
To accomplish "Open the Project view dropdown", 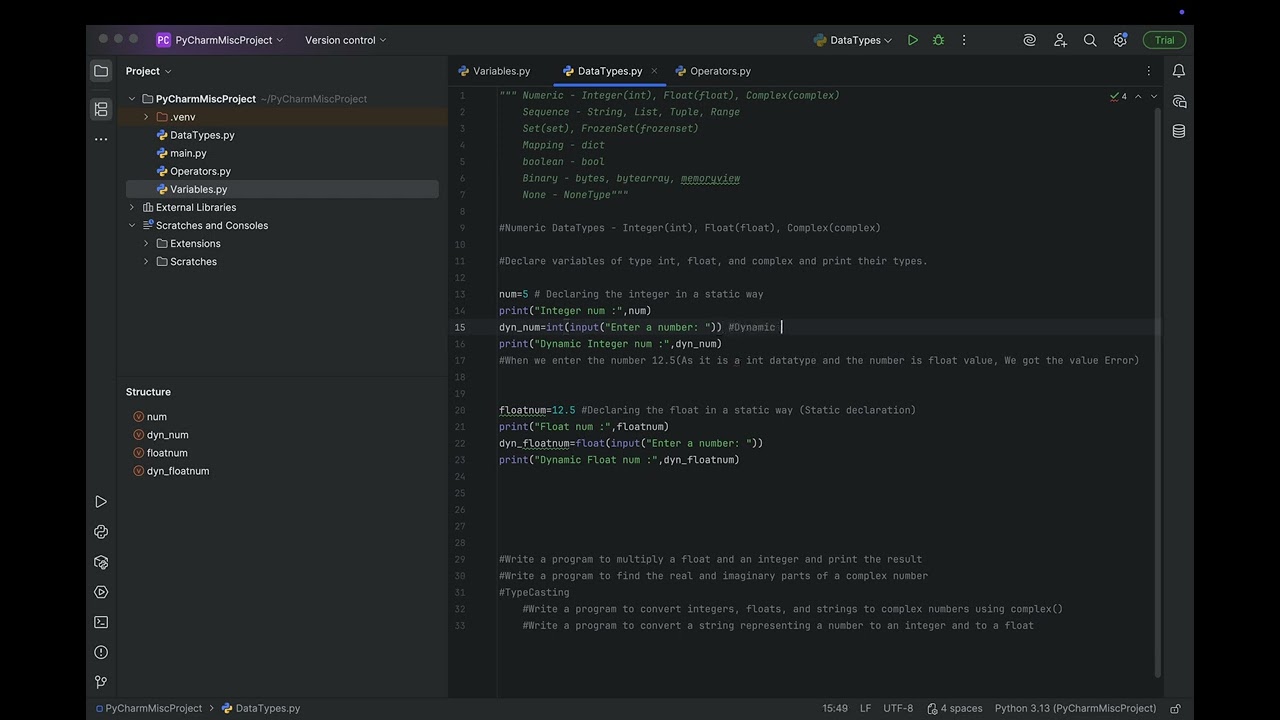I will 148,71.
